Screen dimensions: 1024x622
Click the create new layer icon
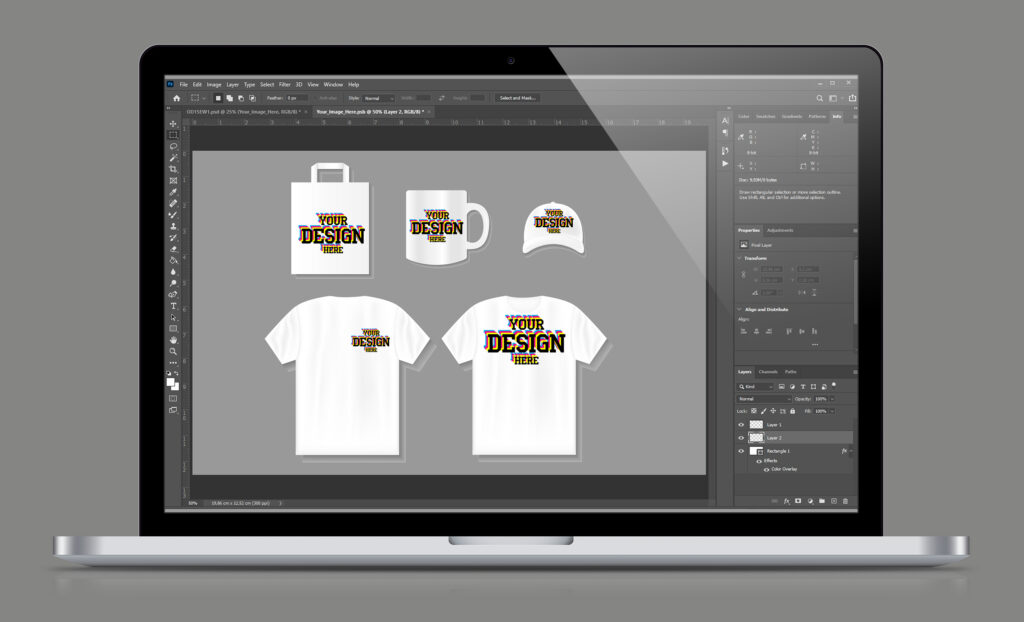click(x=833, y=501)
